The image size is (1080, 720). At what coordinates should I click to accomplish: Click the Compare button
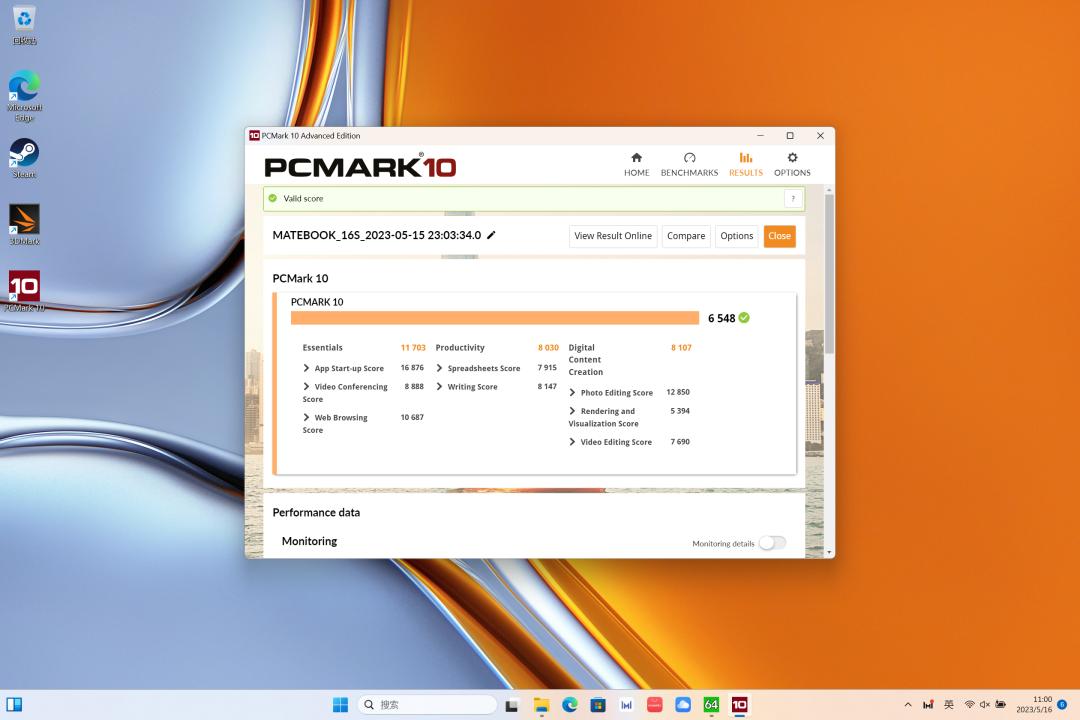(x=686, y=235)
